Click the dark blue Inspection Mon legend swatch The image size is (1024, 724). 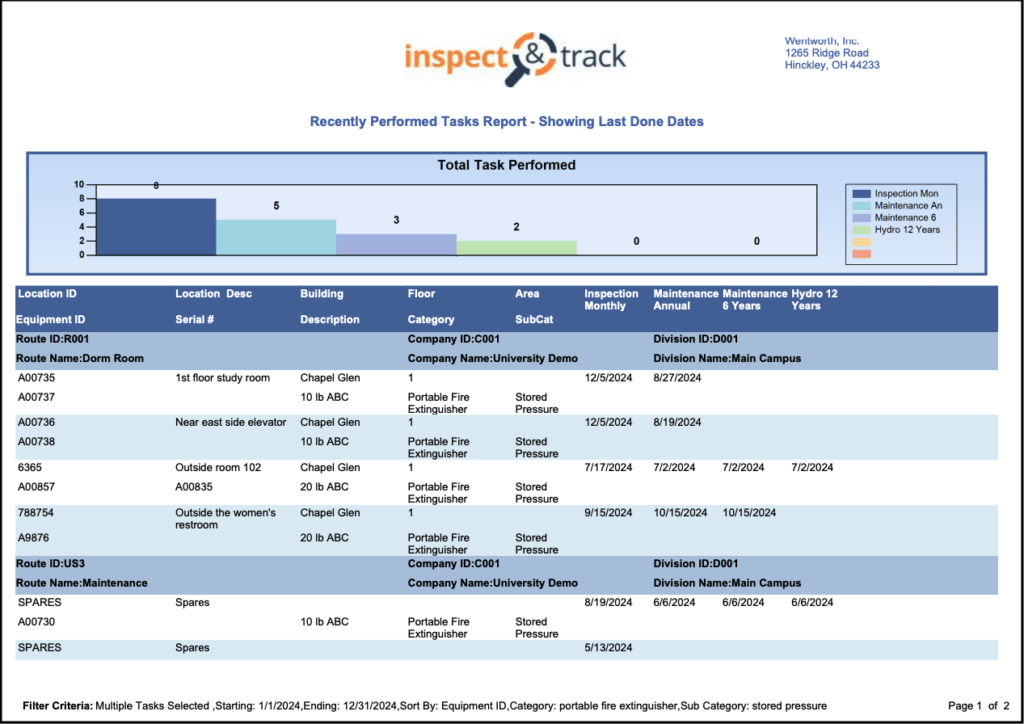[859, 193]
